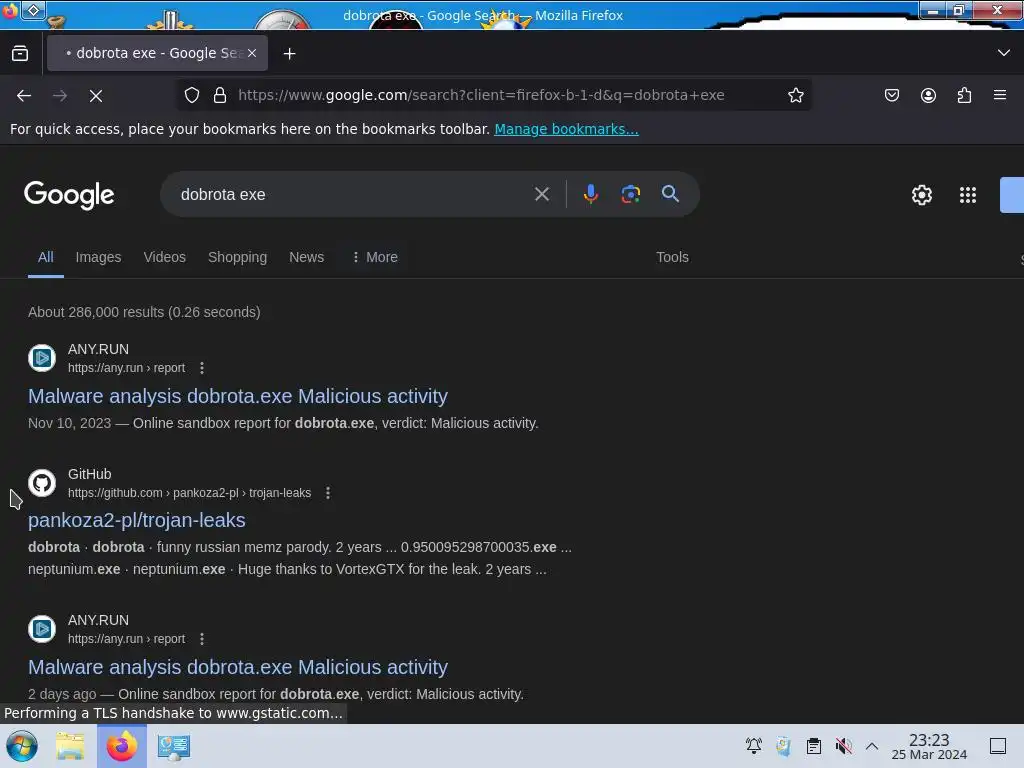Click the Google logo

tap(69, 195)
